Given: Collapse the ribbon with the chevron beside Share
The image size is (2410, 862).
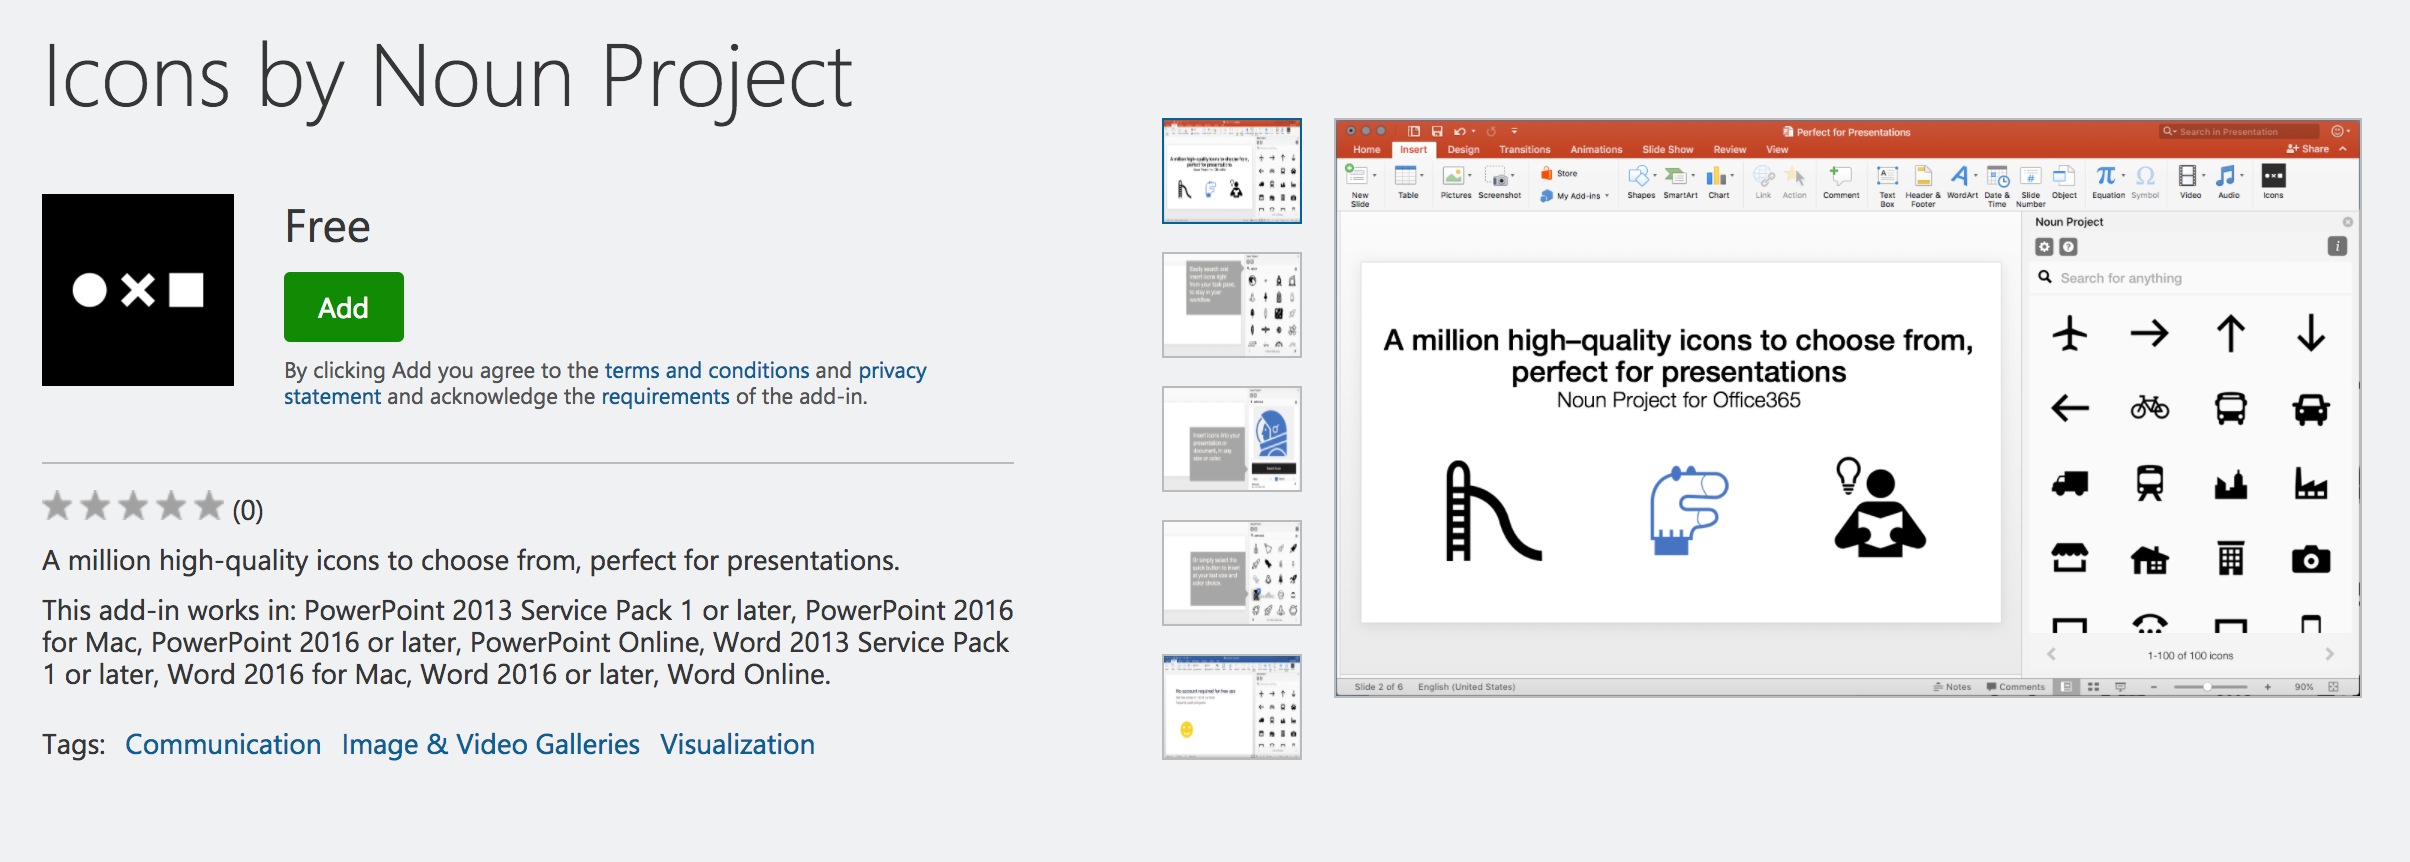Looking at the screenshot, I should pos(2343,149).
